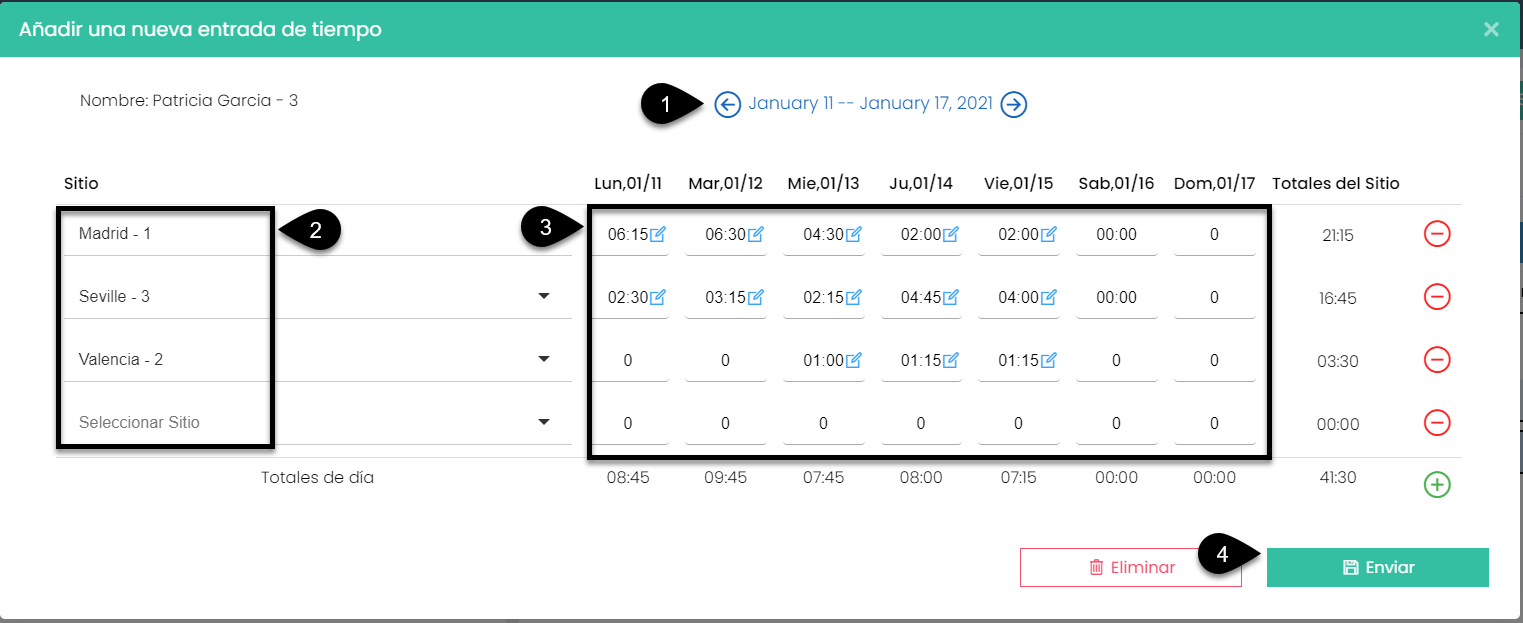Edit Madrid Wednesday 04:30 entry note icon

pyautogui.click(x=854, y=235)
